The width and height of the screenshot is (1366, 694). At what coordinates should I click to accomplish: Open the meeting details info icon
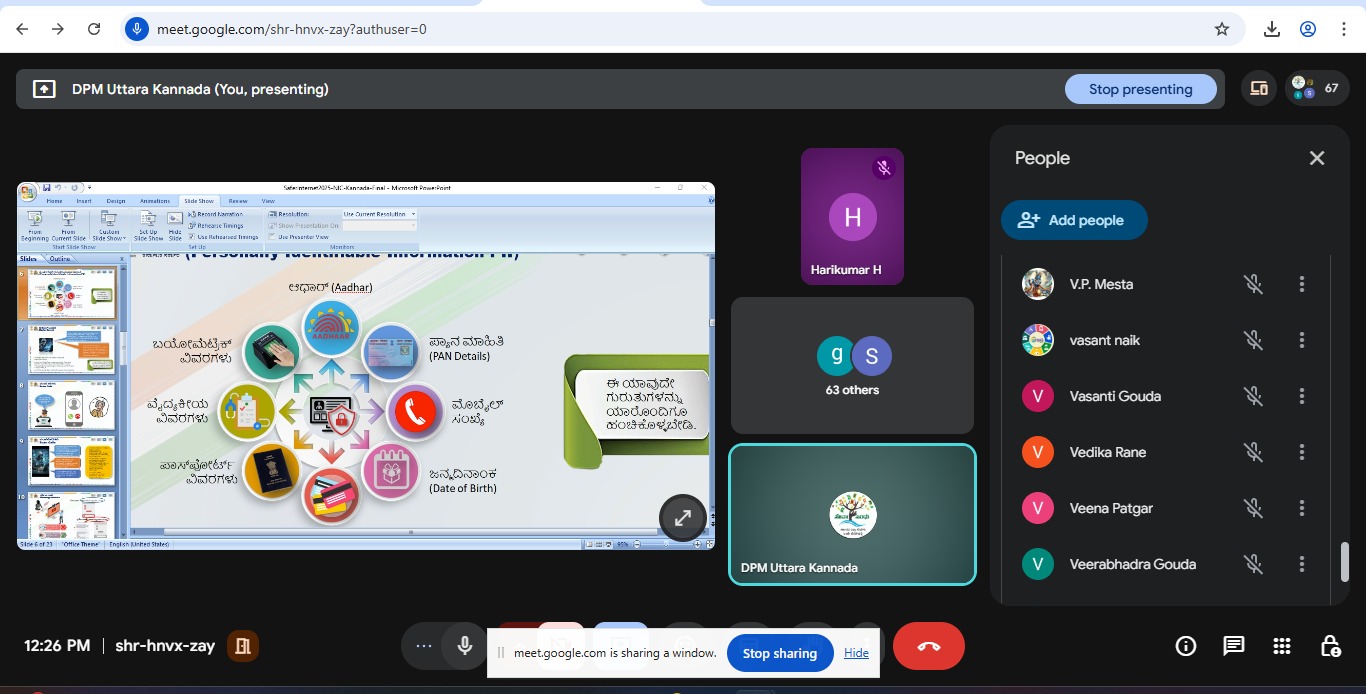(1186, 646)
